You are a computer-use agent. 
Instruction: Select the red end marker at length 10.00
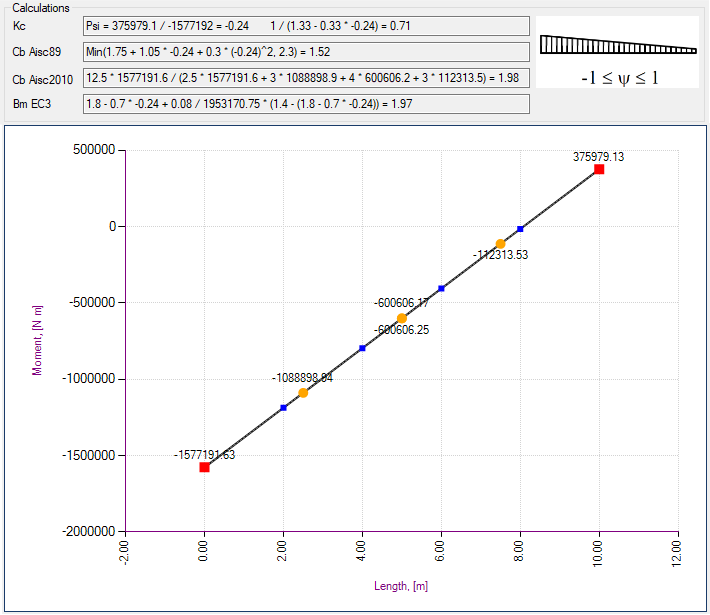tap(599, 169)
